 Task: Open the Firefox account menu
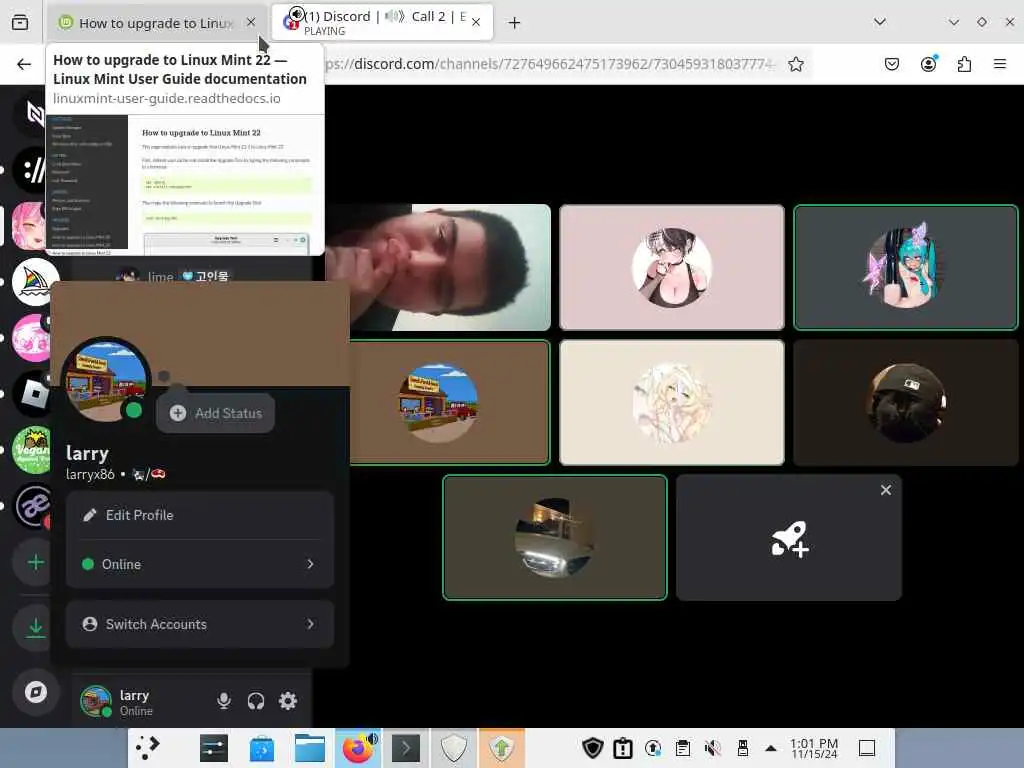pos(928,64)
